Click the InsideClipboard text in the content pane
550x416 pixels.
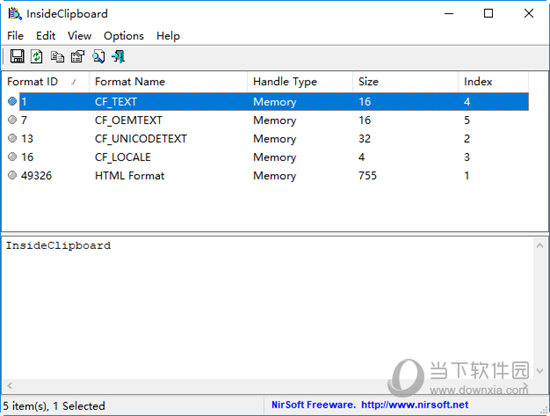coord(58,245)
